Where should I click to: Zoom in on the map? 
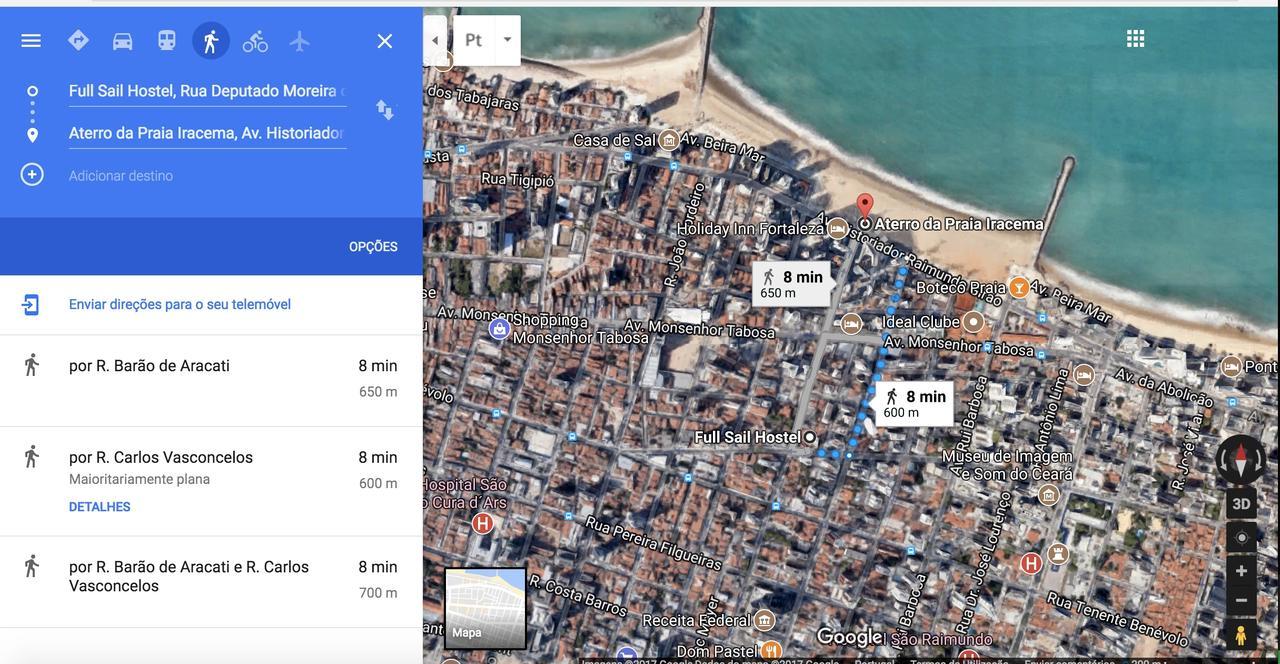pyautogui.click(x=1241, y=571)
